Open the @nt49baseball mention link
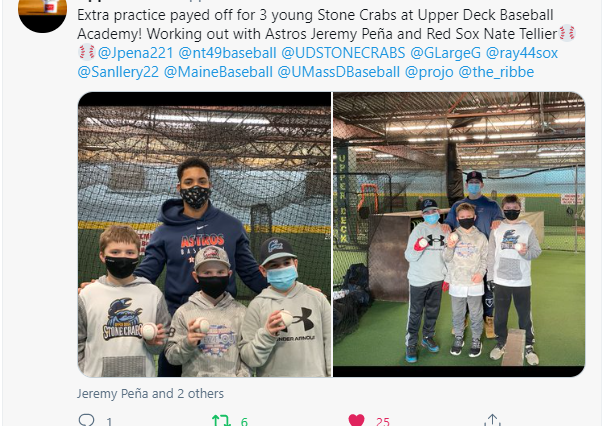This screenshot has width=604, height=426. click(227, 53)
